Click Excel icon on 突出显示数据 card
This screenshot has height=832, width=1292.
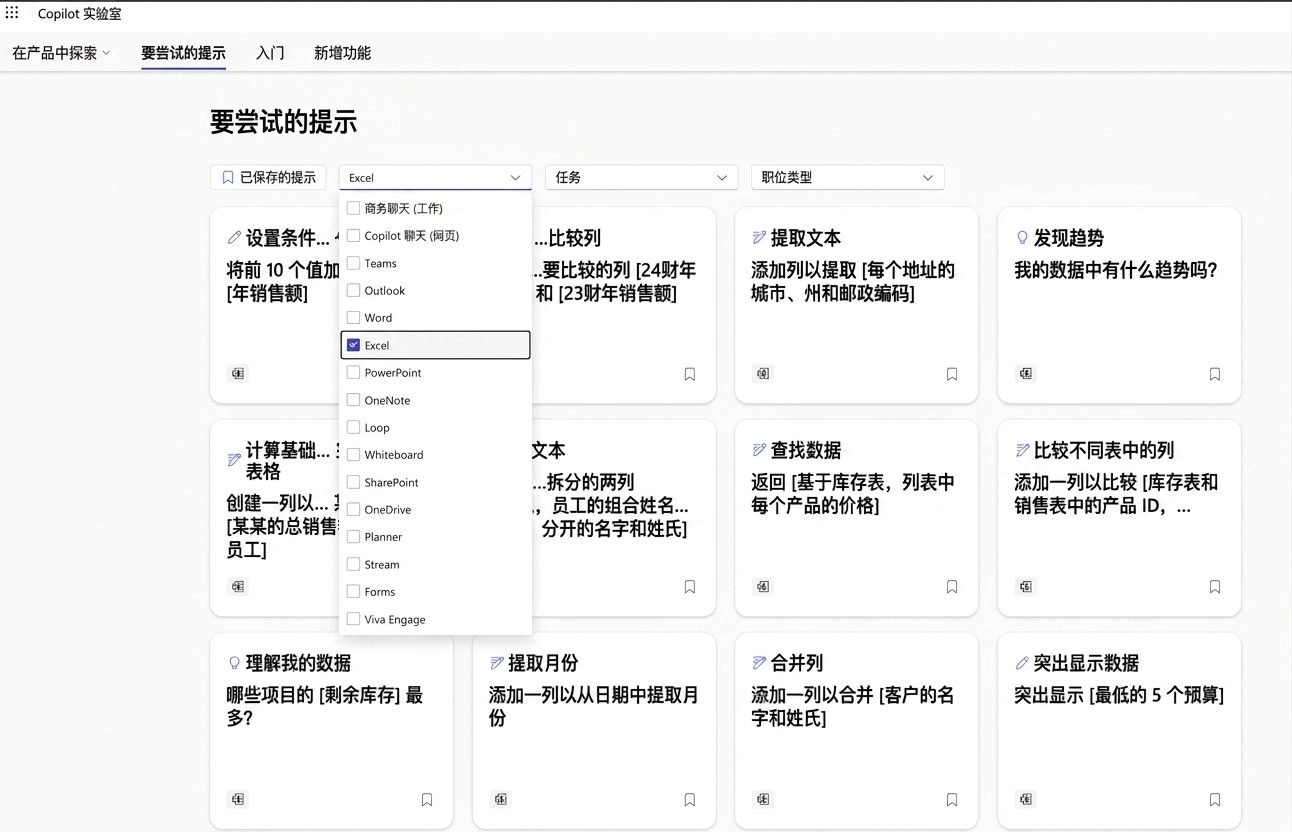tap(1026, 799)
